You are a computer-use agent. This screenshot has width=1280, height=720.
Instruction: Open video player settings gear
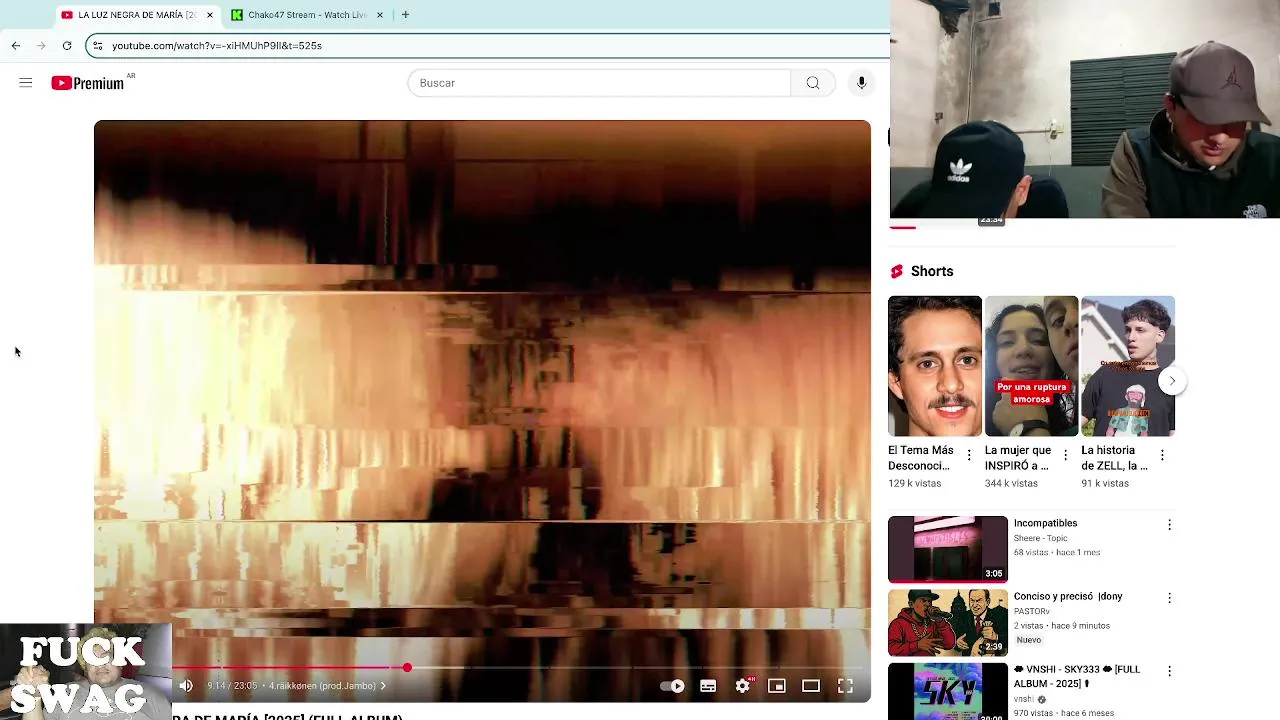pyautogui.click(x=742, y=686)
